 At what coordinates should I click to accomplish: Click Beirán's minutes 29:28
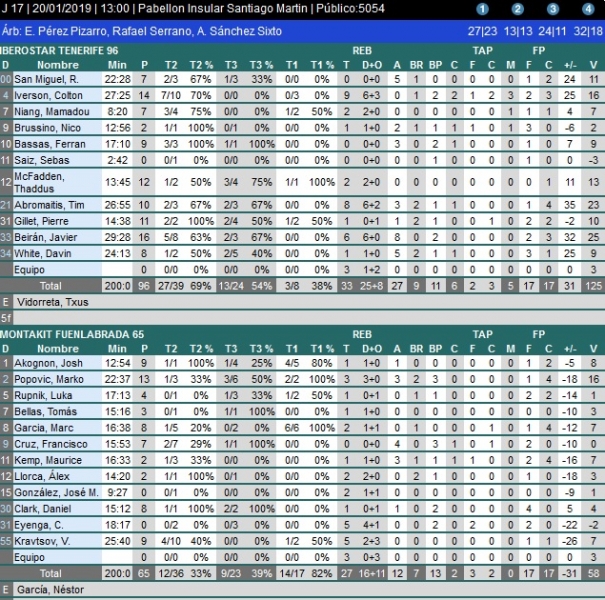[117, 238]
